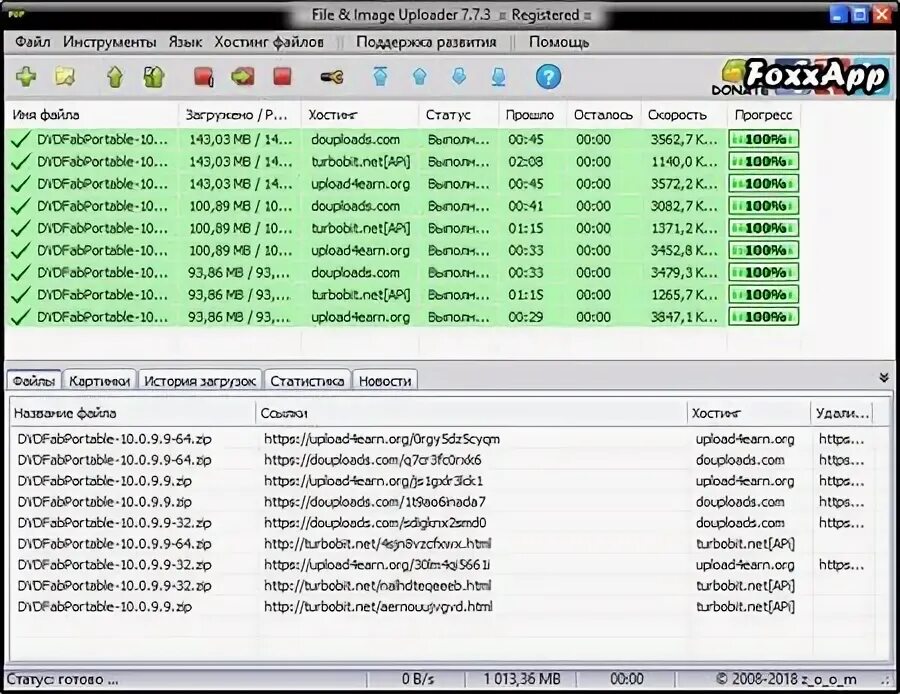Open the Статистика tab
Viewport: 900px width, 694px height.
point(307,381)
